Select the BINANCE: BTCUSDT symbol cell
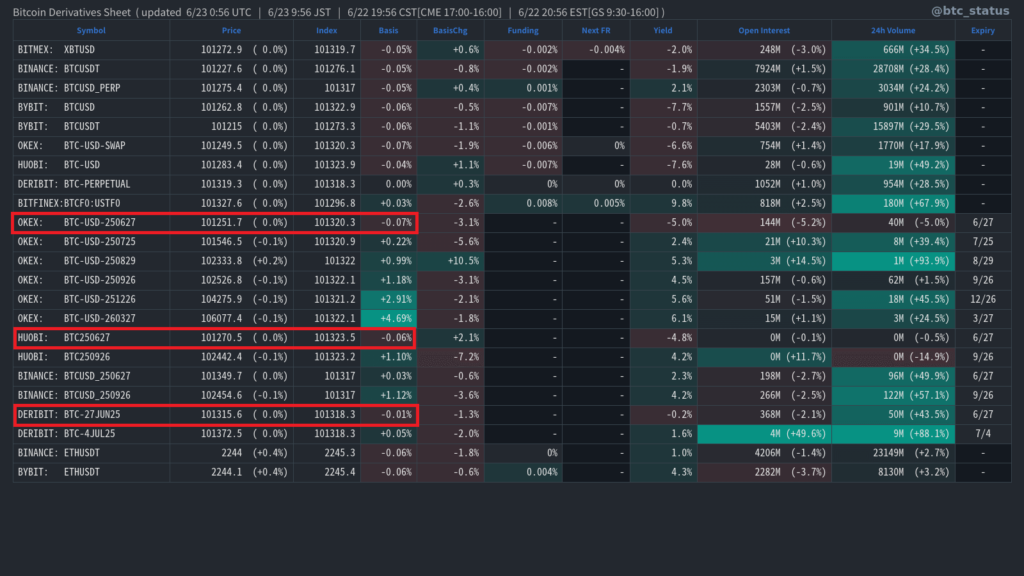 tap(91, 69)
